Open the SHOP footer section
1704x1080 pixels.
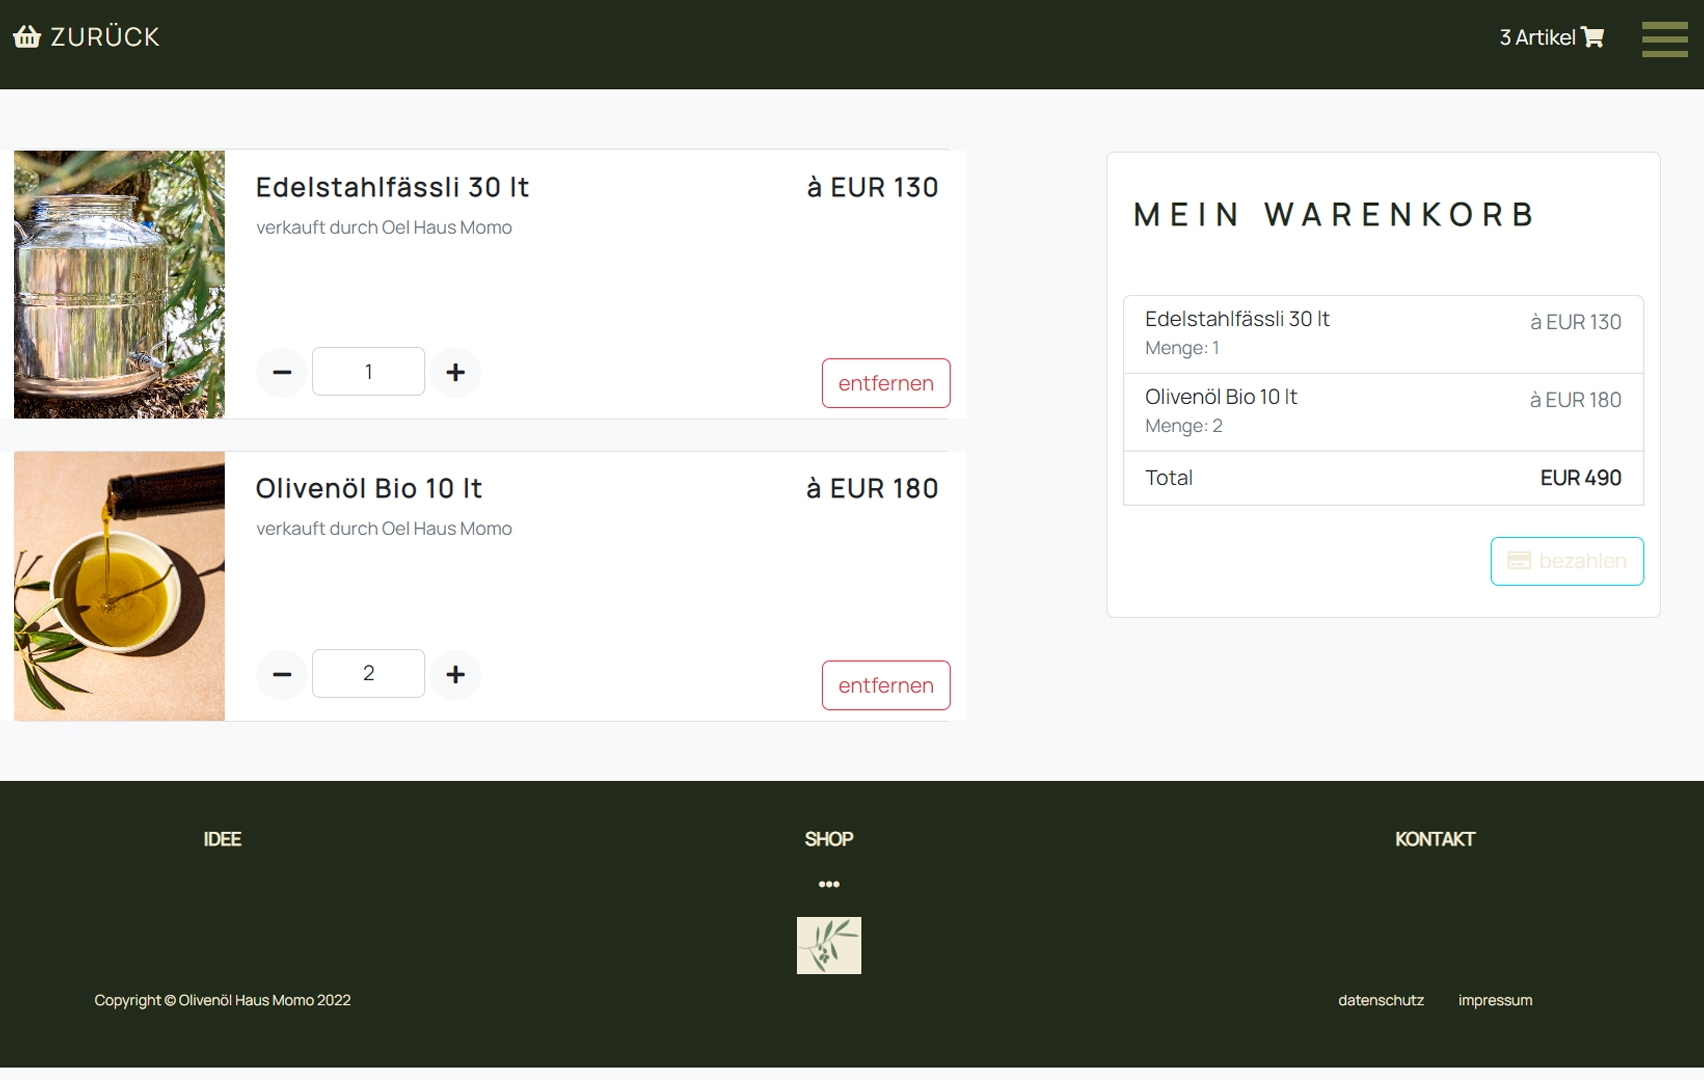click(828, 839)
